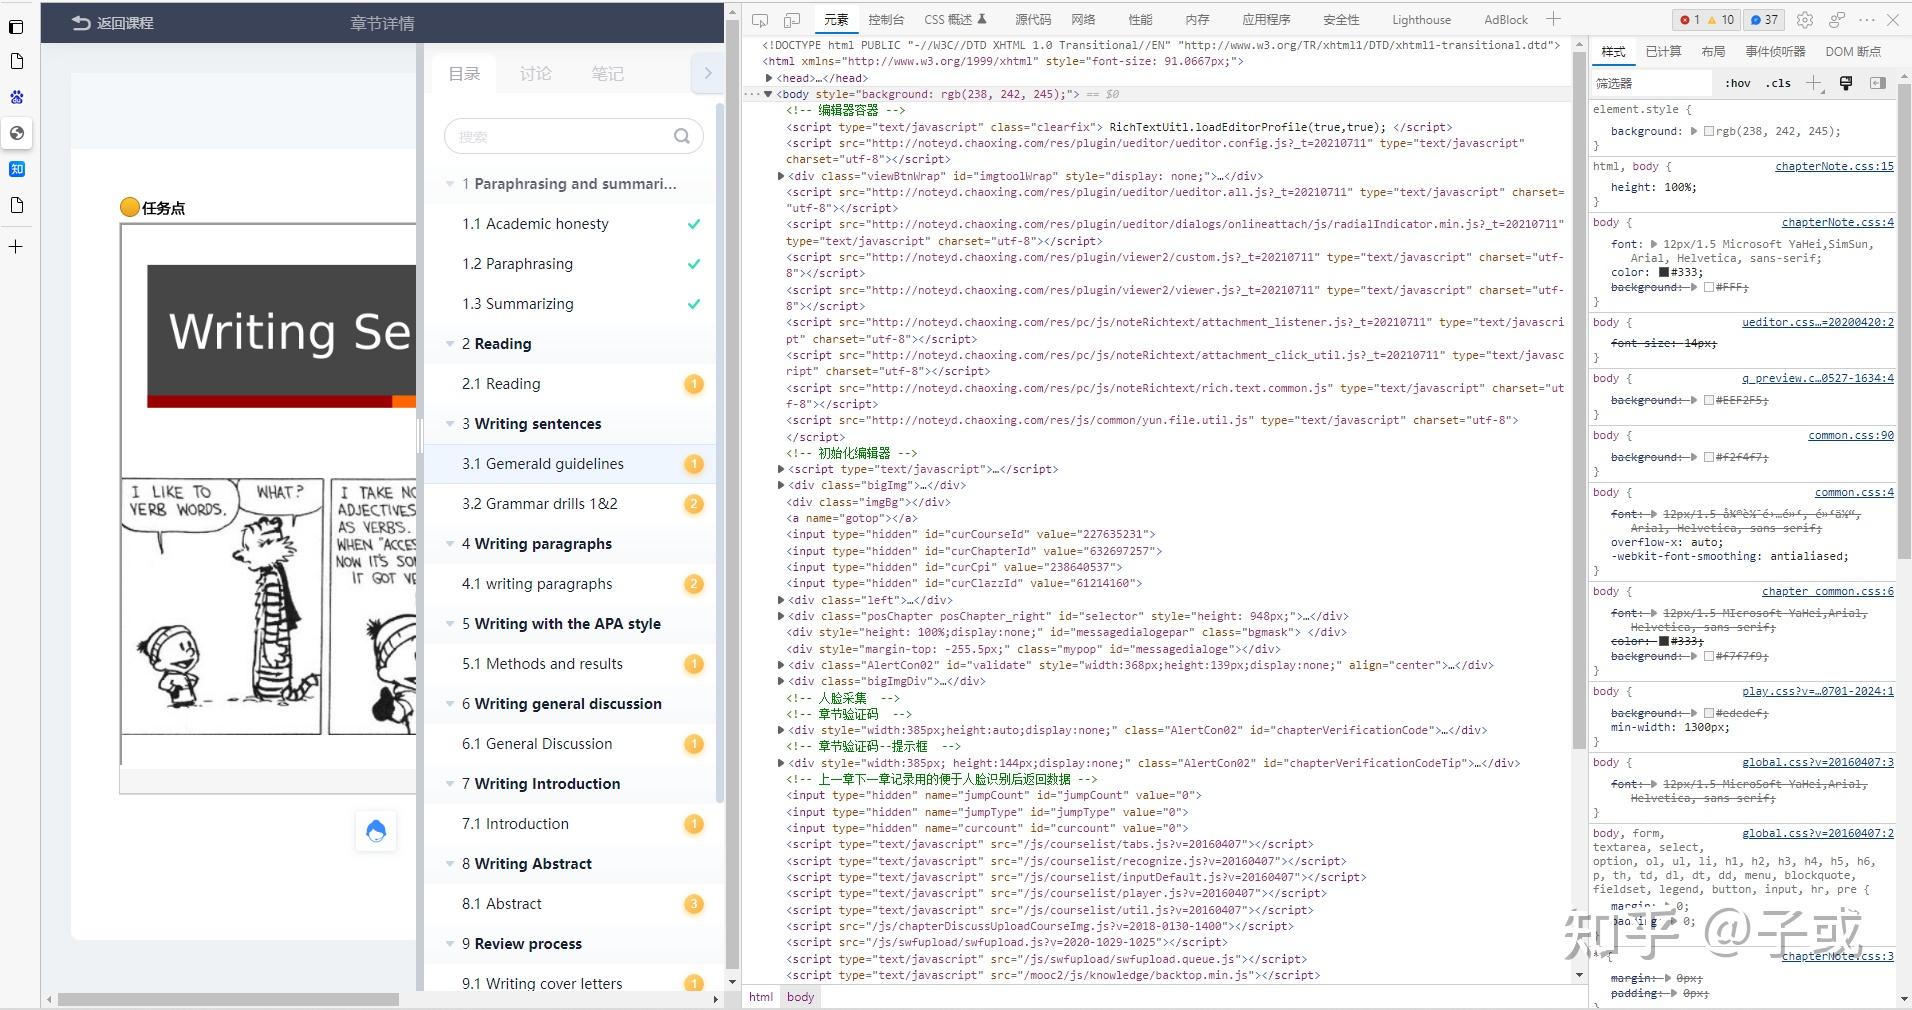This screenshot has width=1912, height=1010.
Task: Open DevTools more options ellipsis
Action: tap(1866, 20)
